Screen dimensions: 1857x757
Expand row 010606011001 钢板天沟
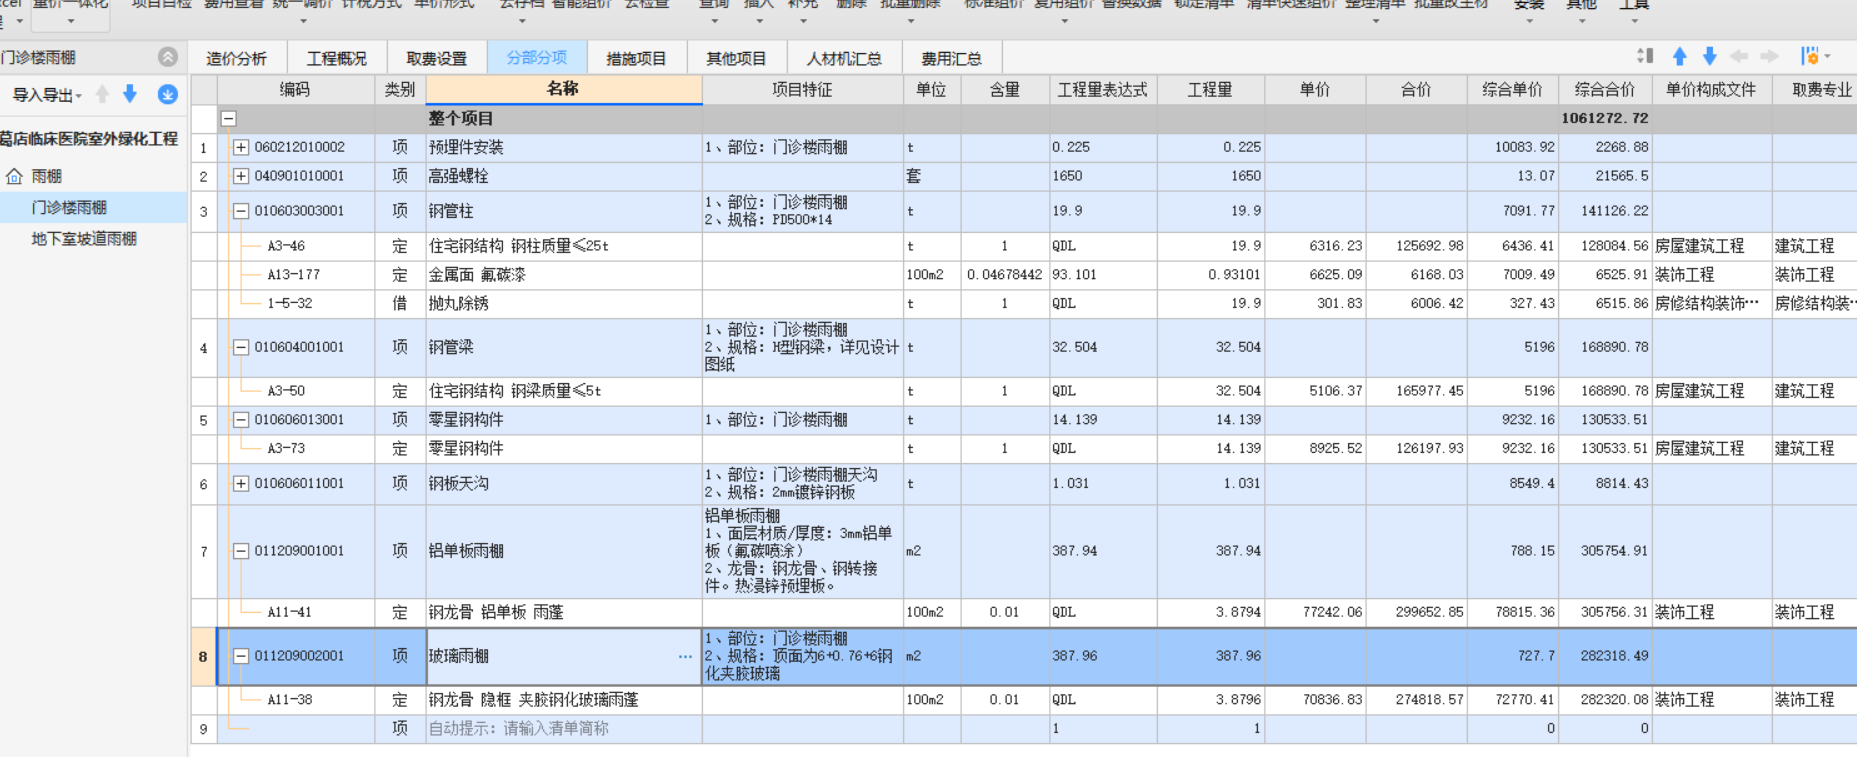(241, 483)
